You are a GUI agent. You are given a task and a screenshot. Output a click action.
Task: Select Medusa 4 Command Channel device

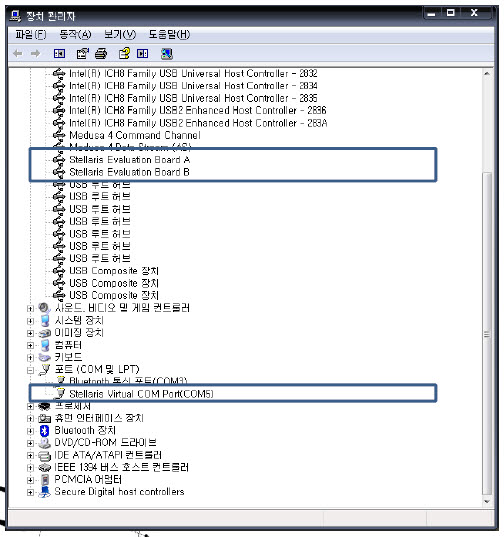(x=135, y=135)
